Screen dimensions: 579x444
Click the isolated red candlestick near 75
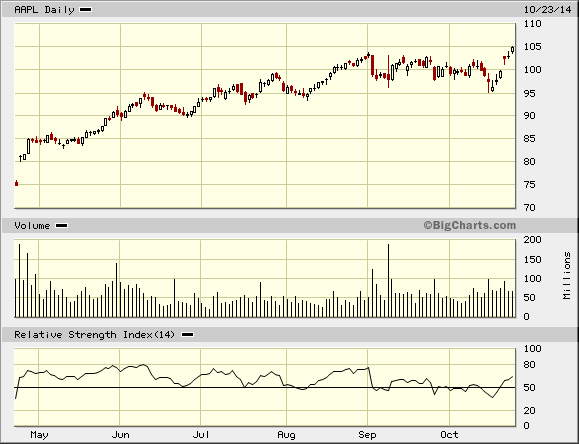tap(16, 183)
